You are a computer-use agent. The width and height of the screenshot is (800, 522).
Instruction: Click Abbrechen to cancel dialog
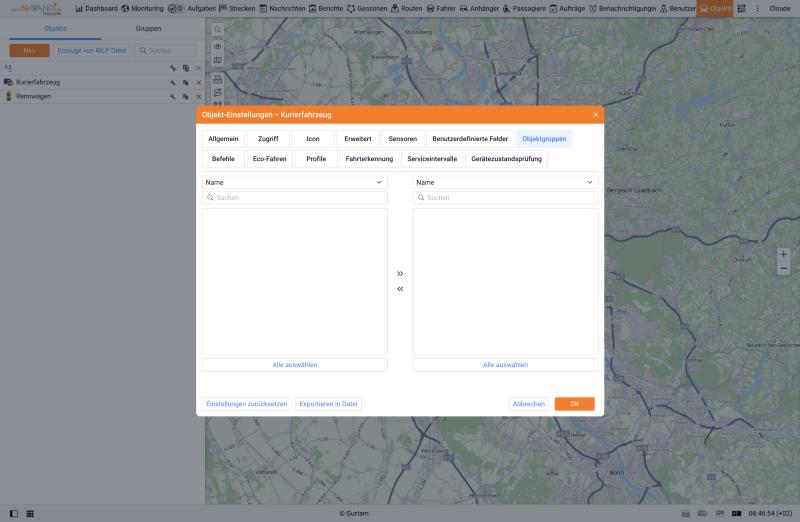coord(529,404)
